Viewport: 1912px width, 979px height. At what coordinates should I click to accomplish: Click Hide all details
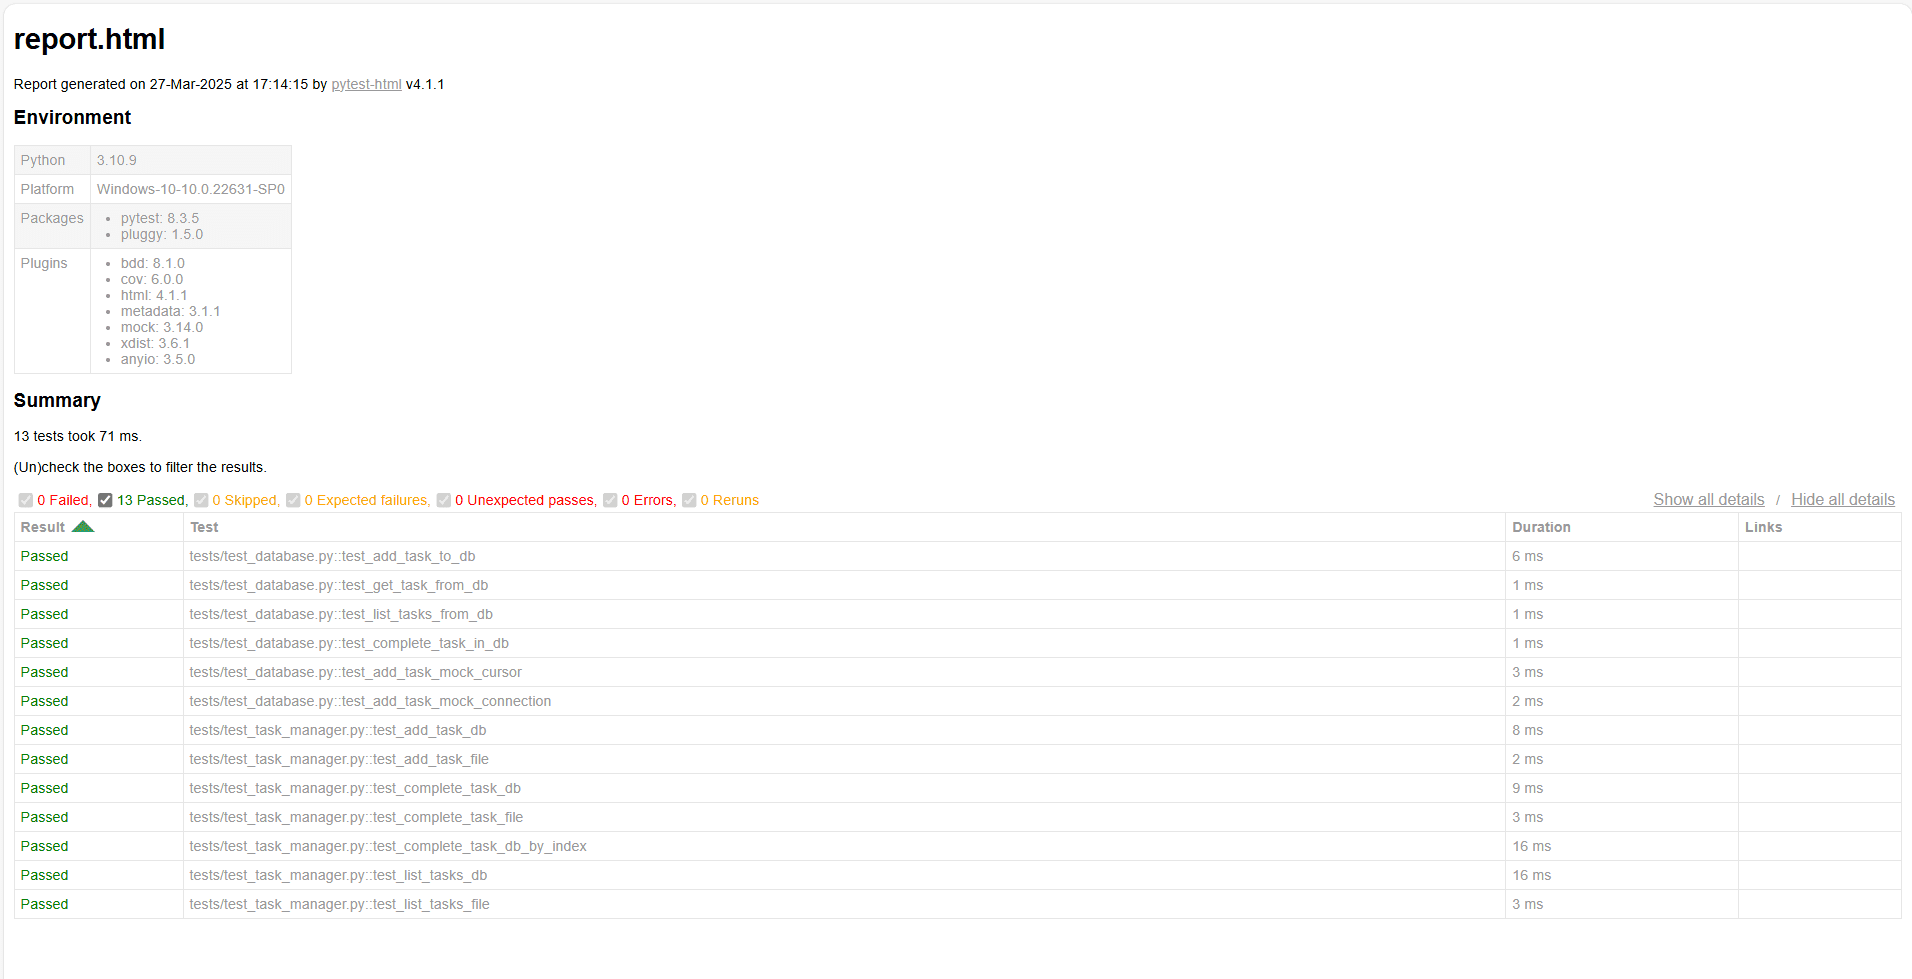pos(1842,499)
